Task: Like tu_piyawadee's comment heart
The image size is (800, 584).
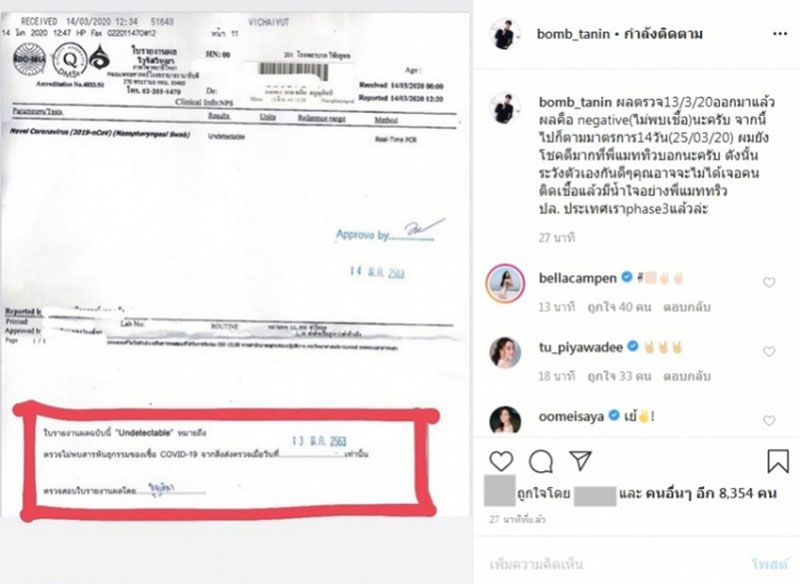Action: coord(769,351)
